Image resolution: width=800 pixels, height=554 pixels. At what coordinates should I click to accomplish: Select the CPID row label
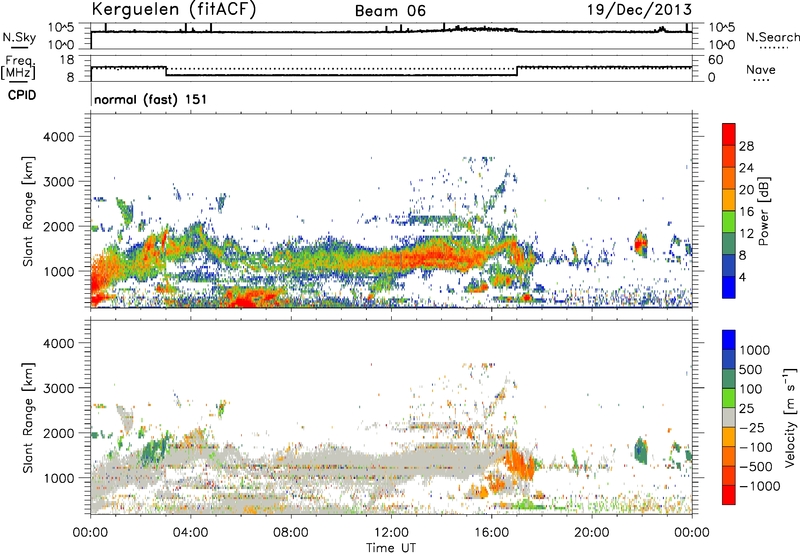pyautogui.click(x=22, y=95)
